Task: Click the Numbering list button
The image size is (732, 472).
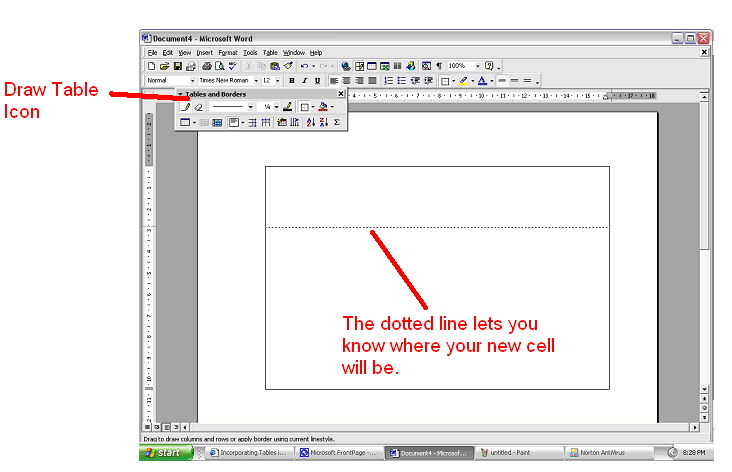Action: click(x=388, y=81)
